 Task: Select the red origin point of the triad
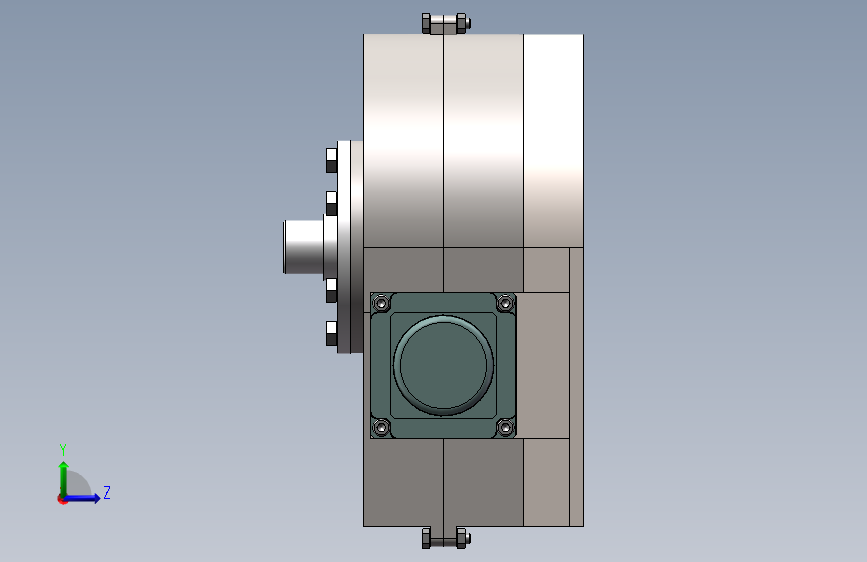[62, 499]
